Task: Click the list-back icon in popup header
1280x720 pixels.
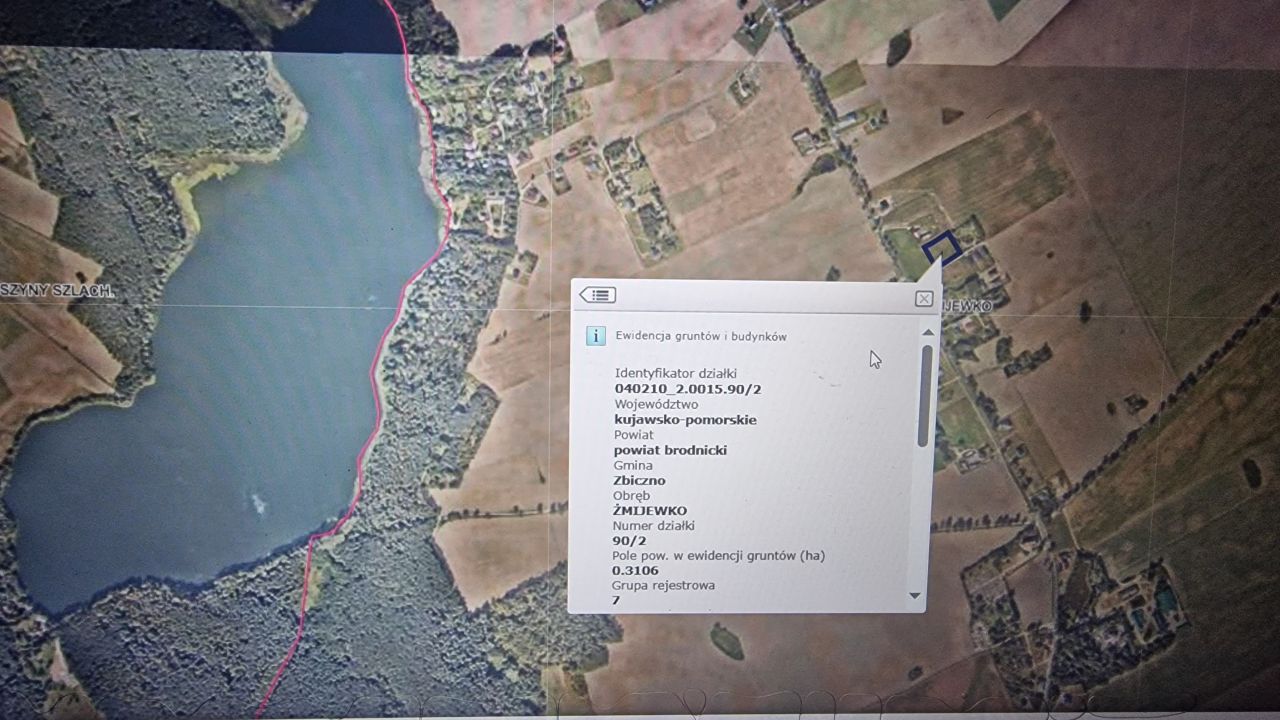Action: coord(597,295)
